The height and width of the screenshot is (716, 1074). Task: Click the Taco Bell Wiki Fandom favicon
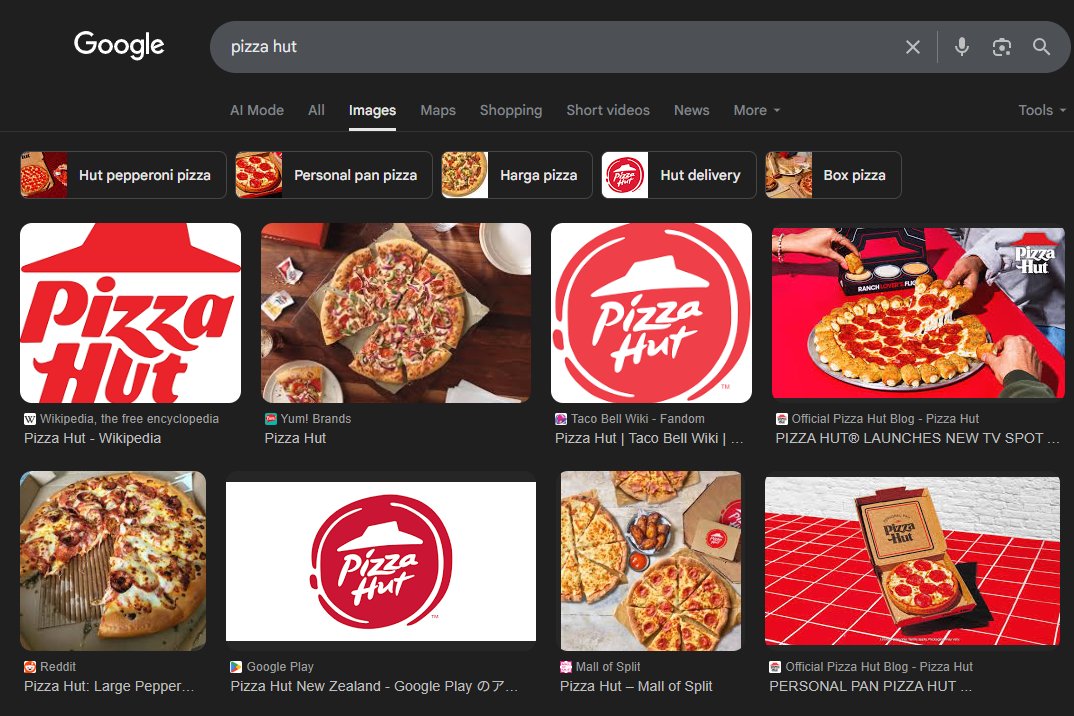coord(561,419)
